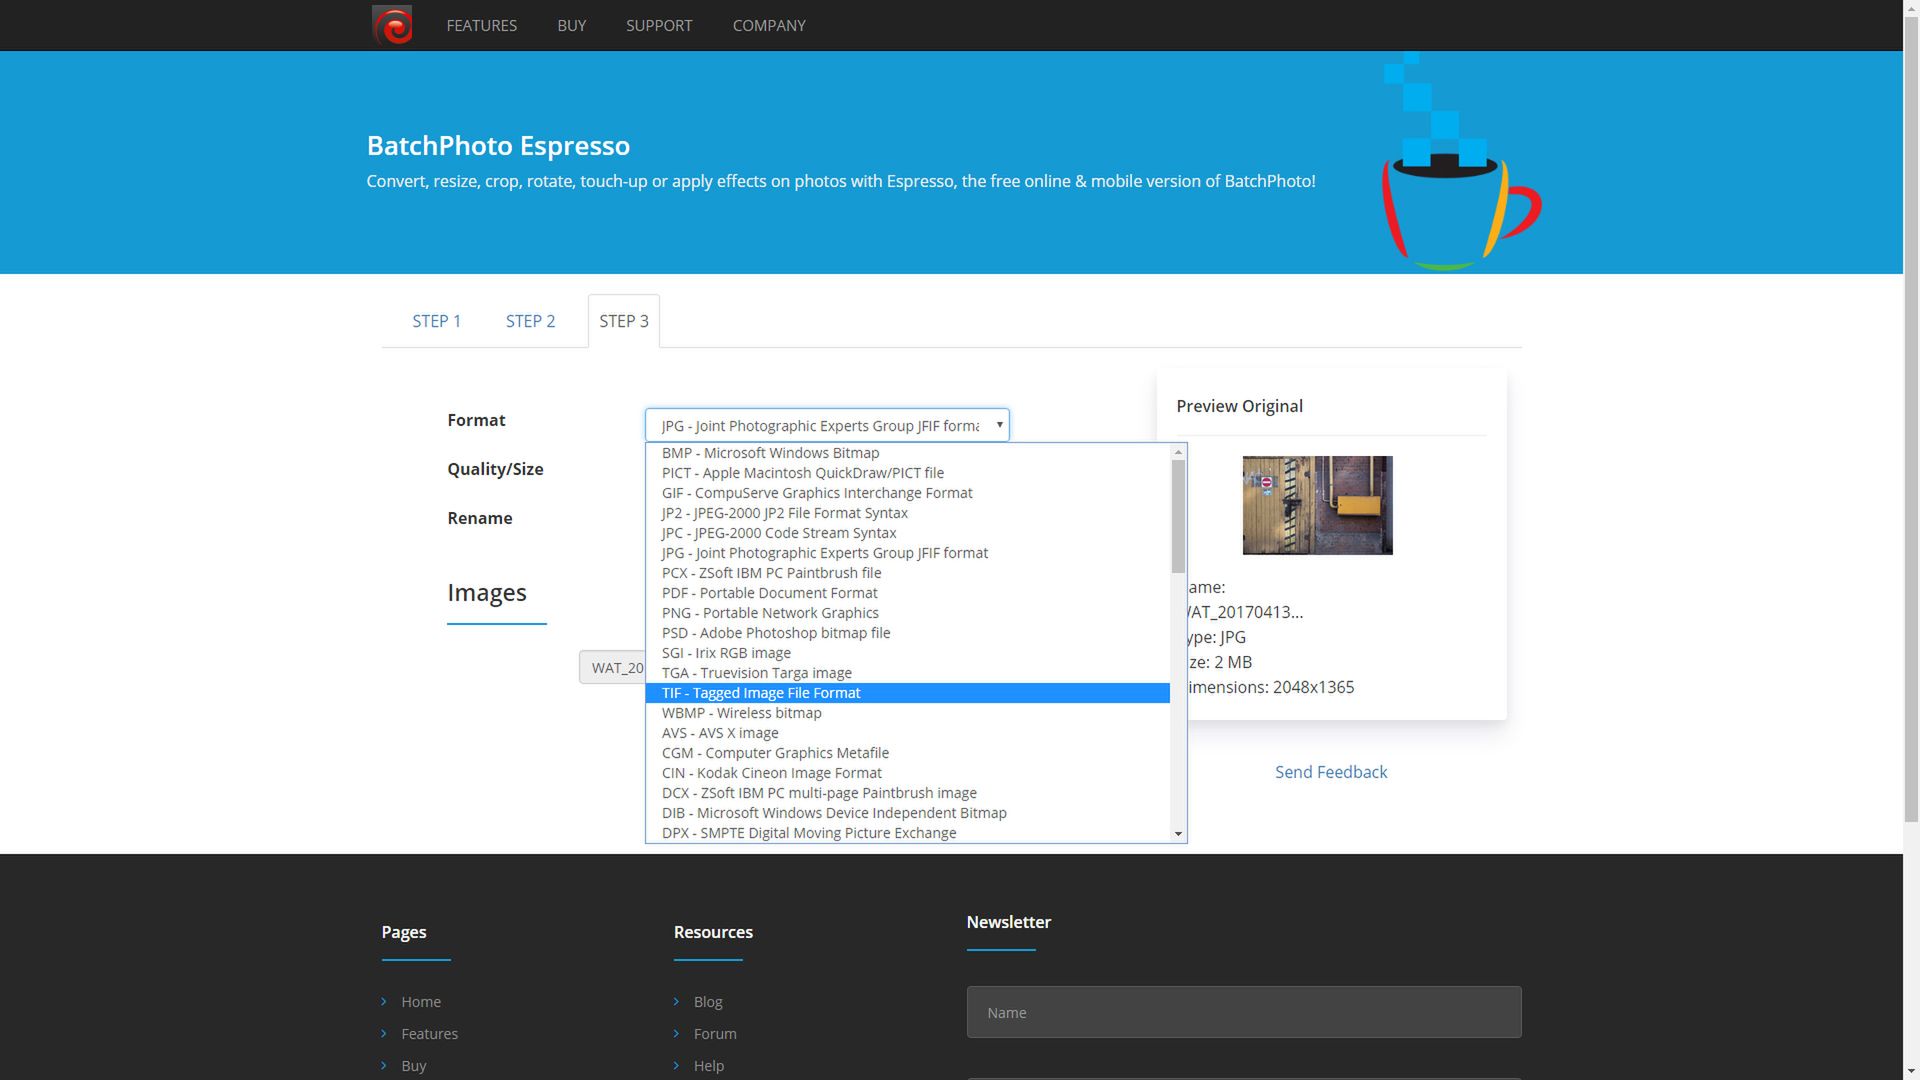Click the preview original image thumbnail
This screenshot has width=1920, height=1080.
click(x=1317, y=505)
